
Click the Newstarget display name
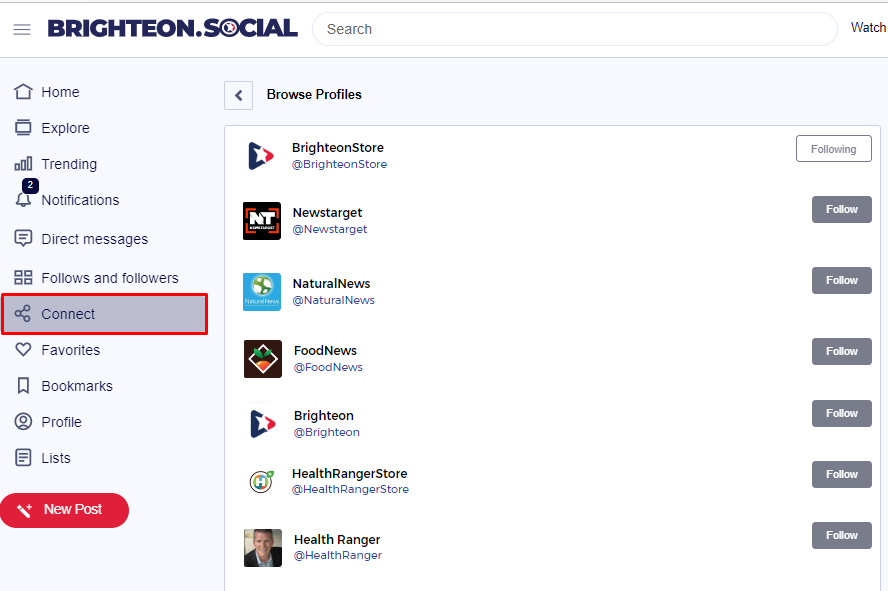327,213
